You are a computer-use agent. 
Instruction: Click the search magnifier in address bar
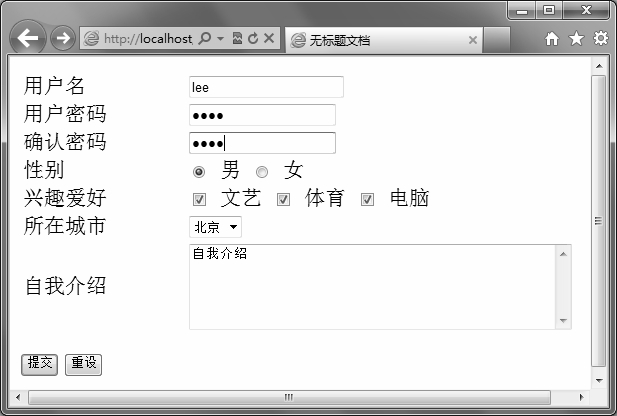[x=205, y=38]
